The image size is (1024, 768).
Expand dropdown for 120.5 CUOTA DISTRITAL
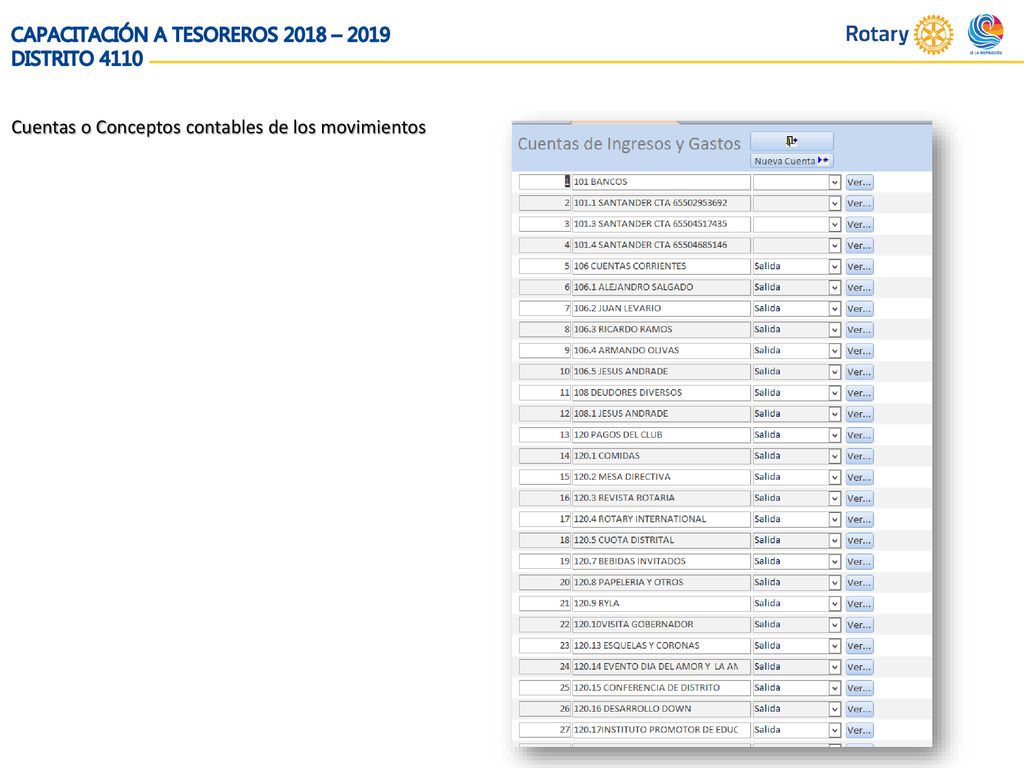click(x=835, y=540)
